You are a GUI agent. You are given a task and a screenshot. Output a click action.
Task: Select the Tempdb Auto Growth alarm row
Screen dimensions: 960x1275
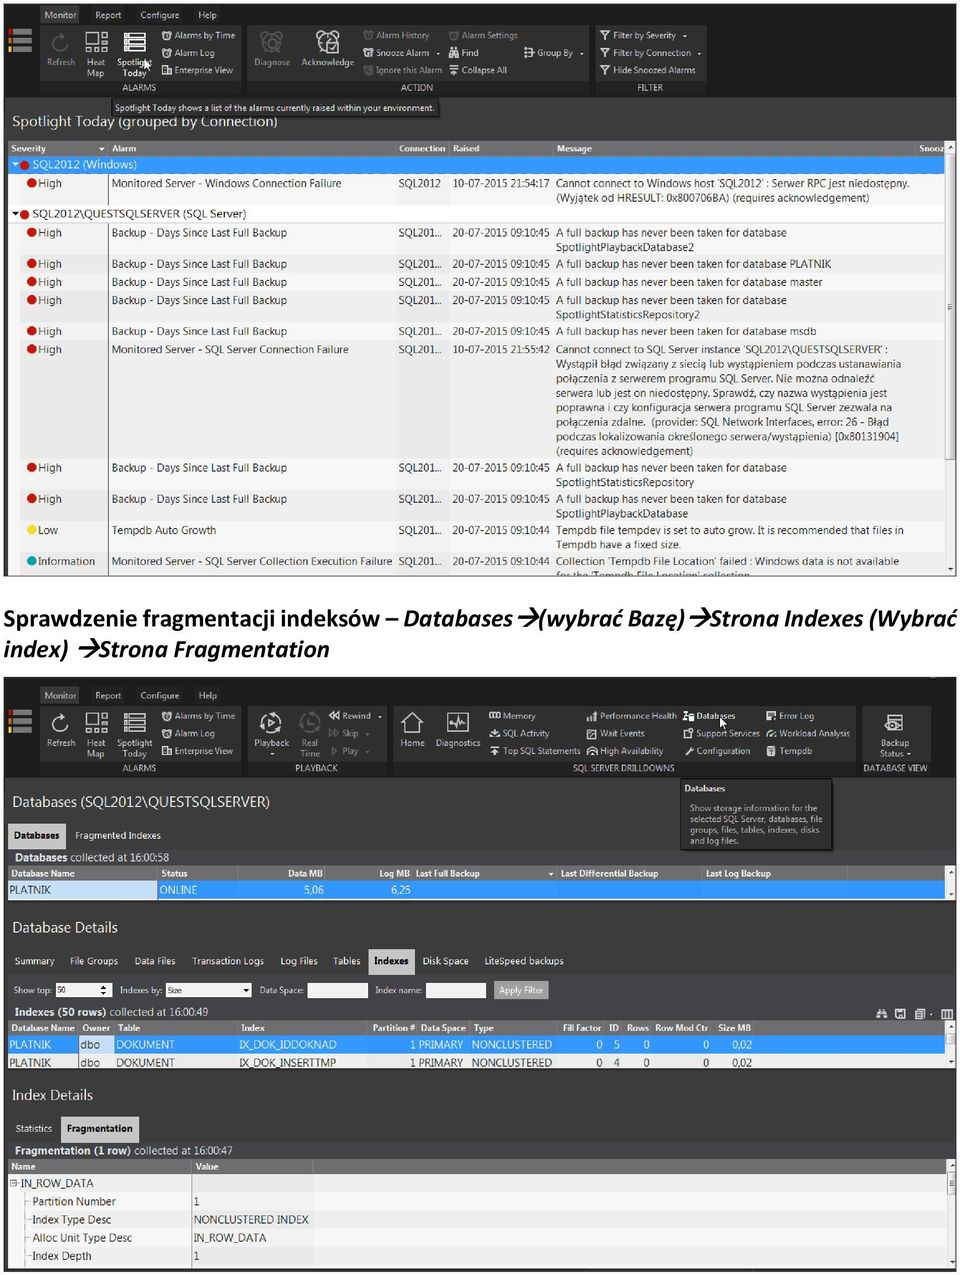click(x=476, y=537)
